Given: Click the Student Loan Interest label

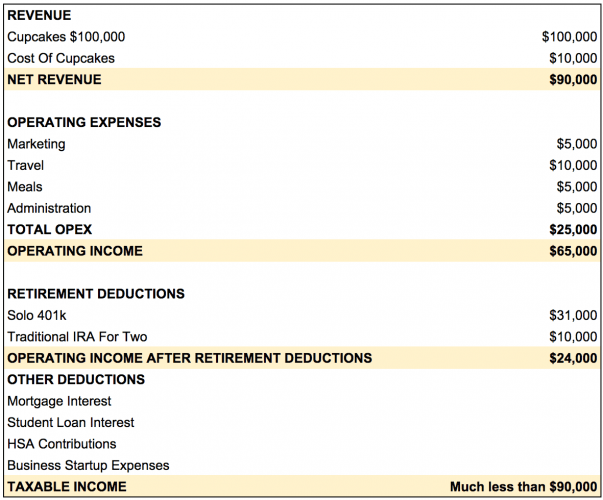Looking at the screenshot, I should pos(71,422).
